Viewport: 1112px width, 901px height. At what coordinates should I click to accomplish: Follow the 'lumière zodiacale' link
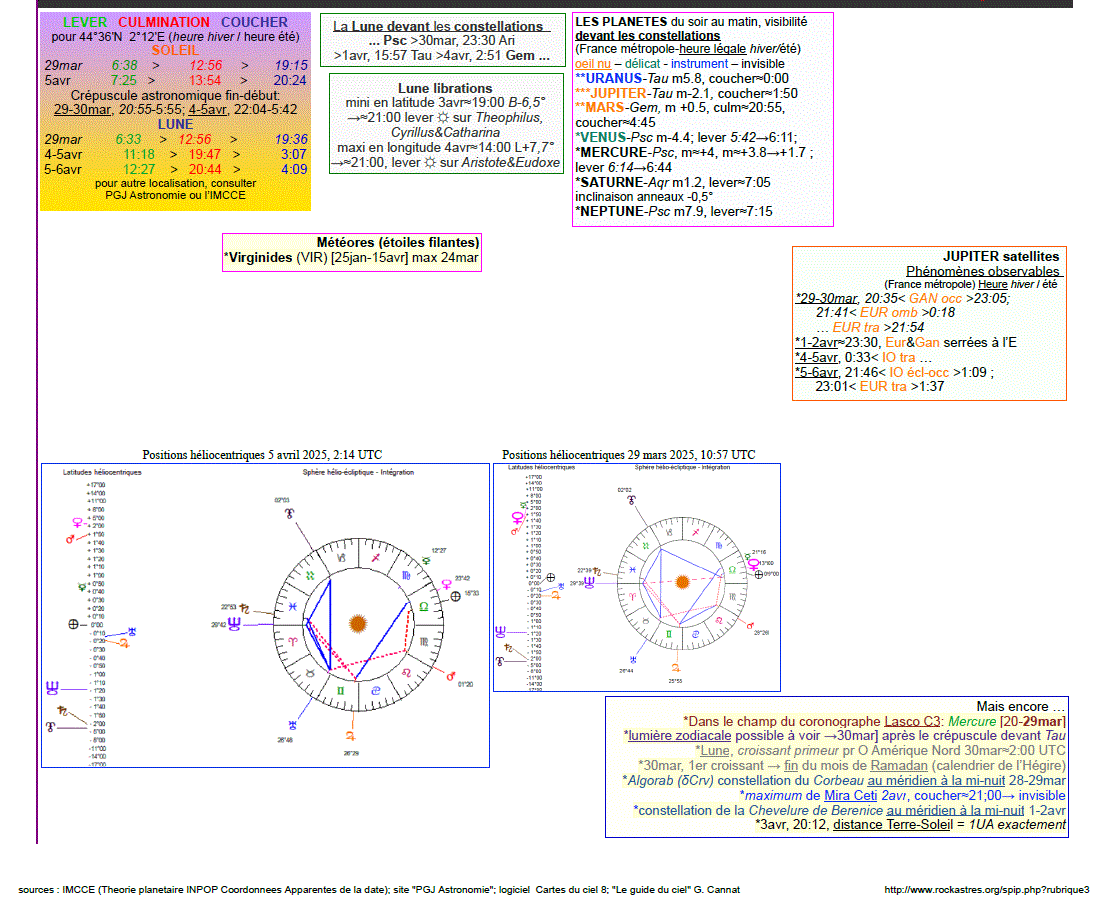pyautogui.click(x=679, y=736)
